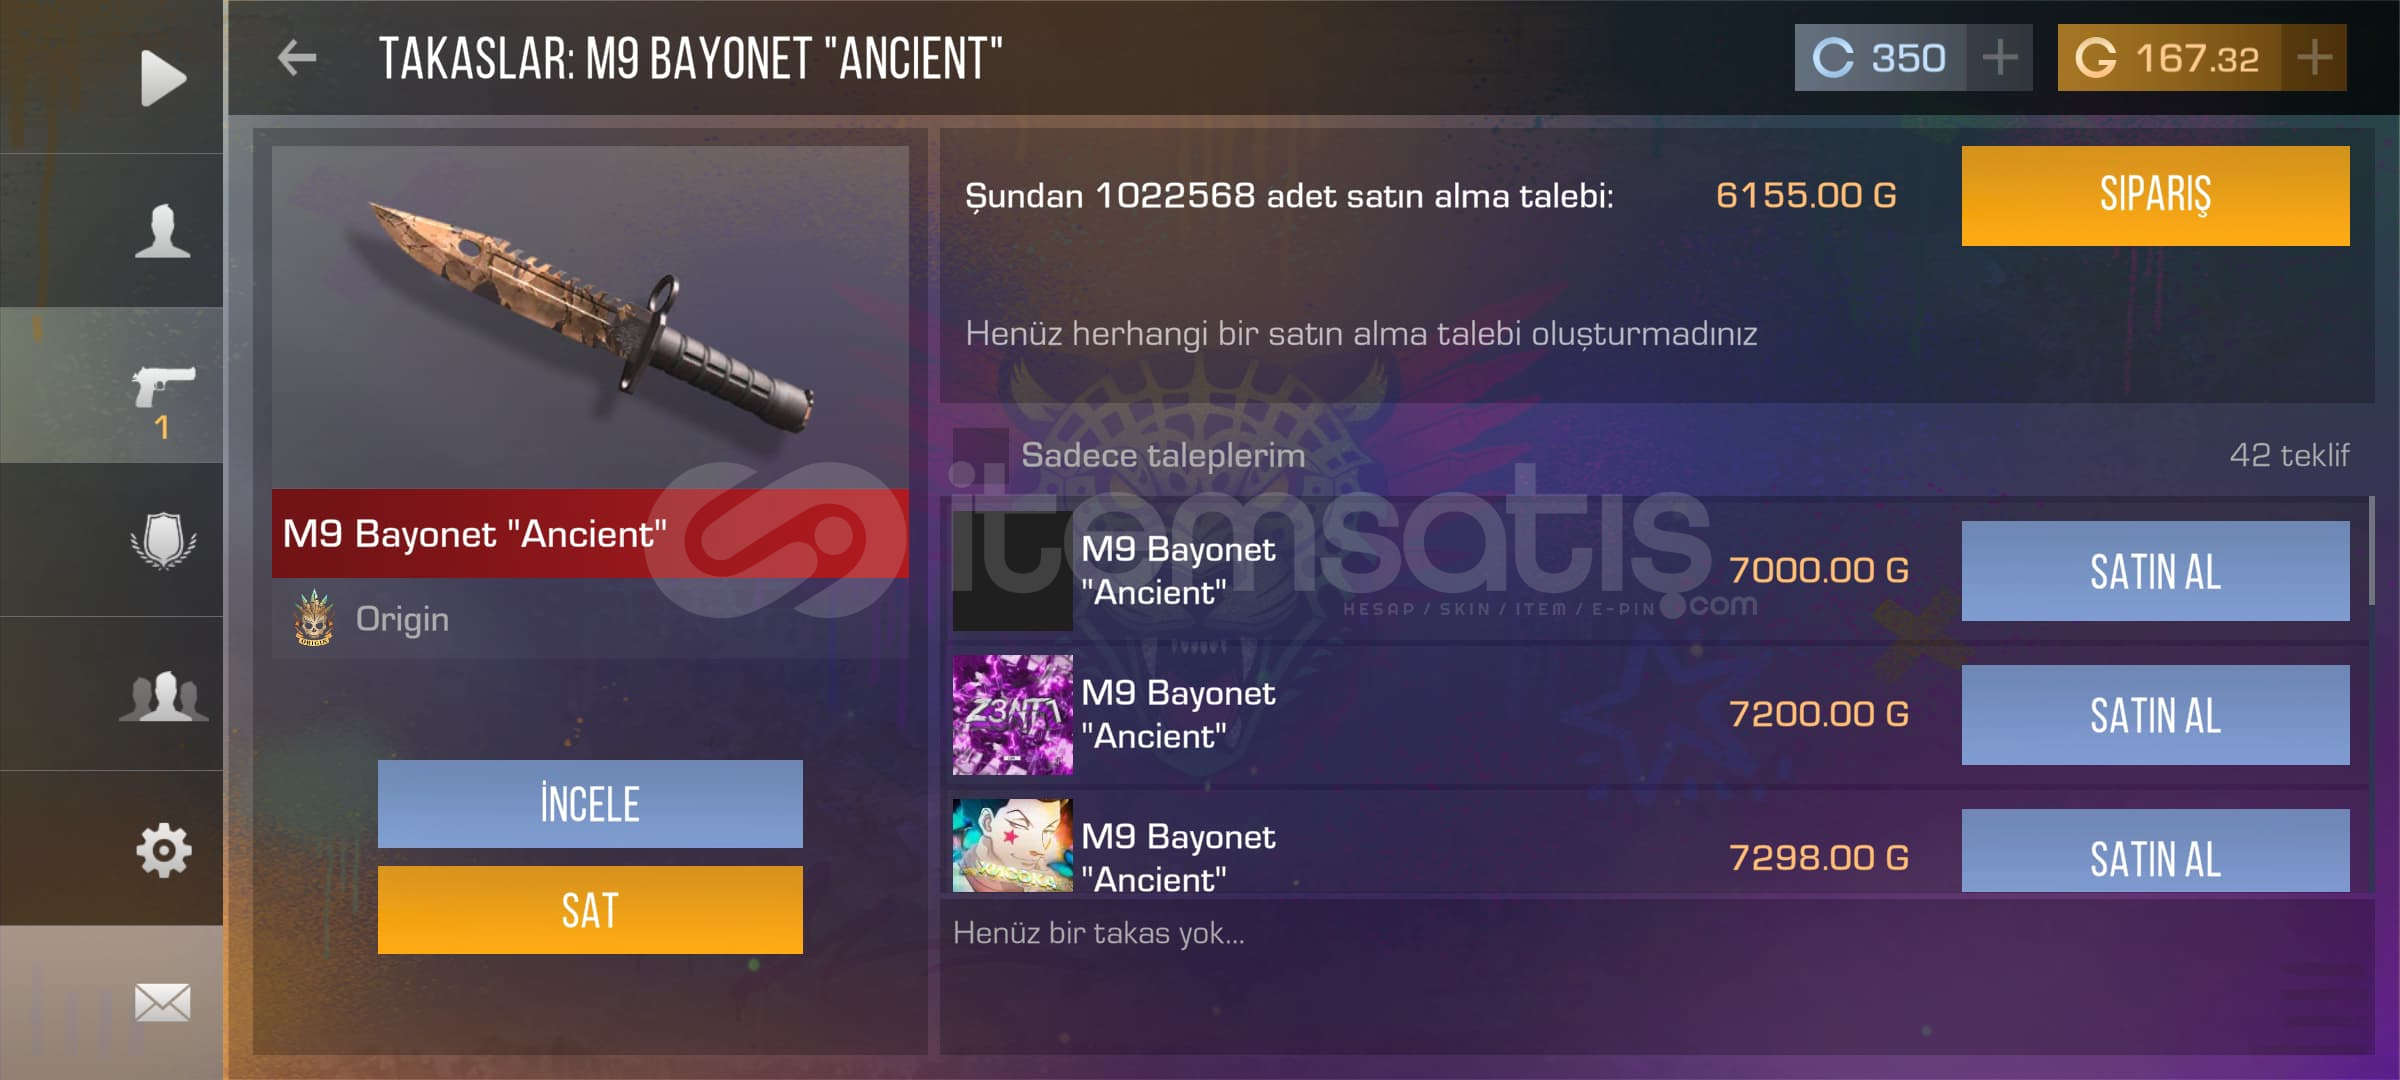Screen dimensions: 2400x1080
Task: Open the mail envelope icon
Action: pos(163,1002)
